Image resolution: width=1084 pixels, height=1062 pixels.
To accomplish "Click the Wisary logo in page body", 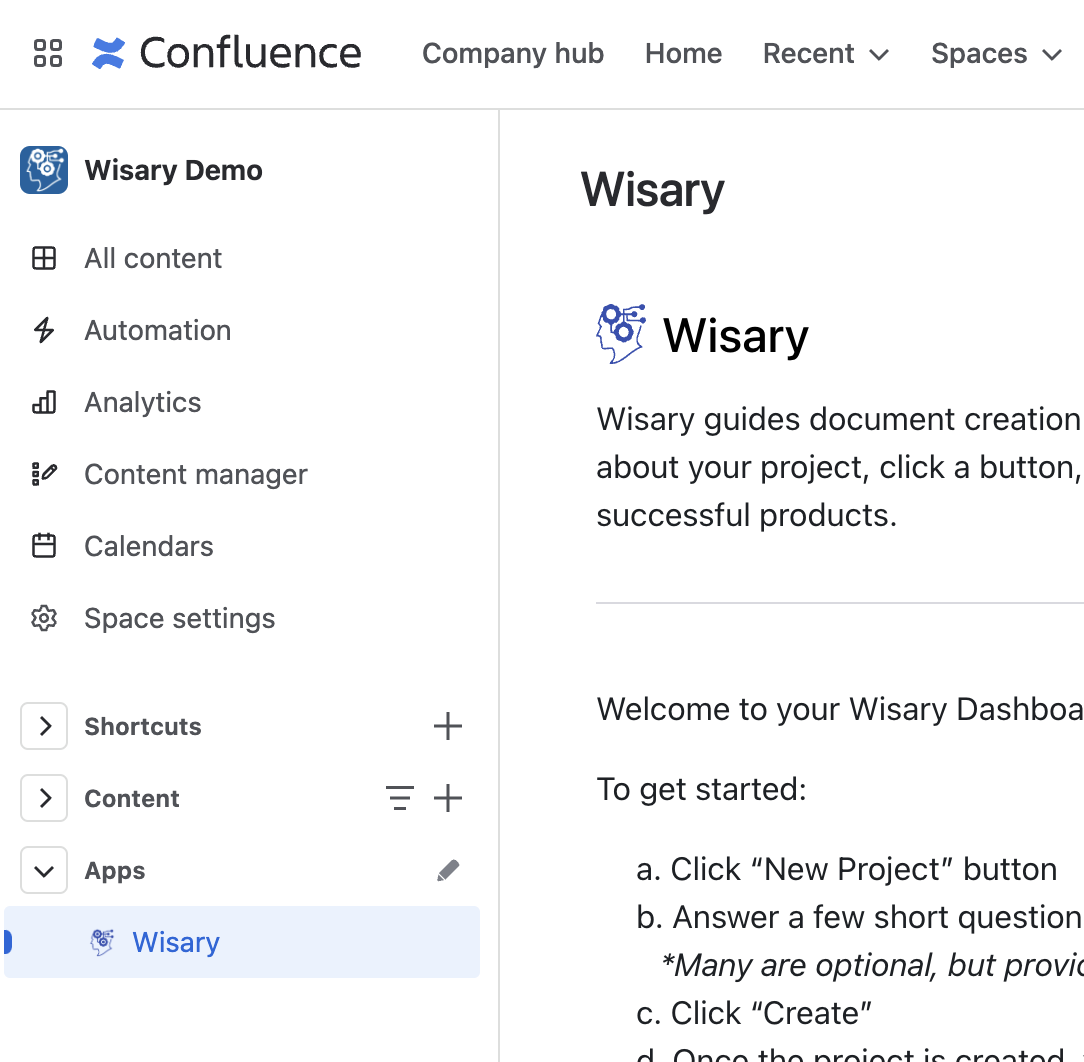I will pyautogui.click(x=621, y=334).
